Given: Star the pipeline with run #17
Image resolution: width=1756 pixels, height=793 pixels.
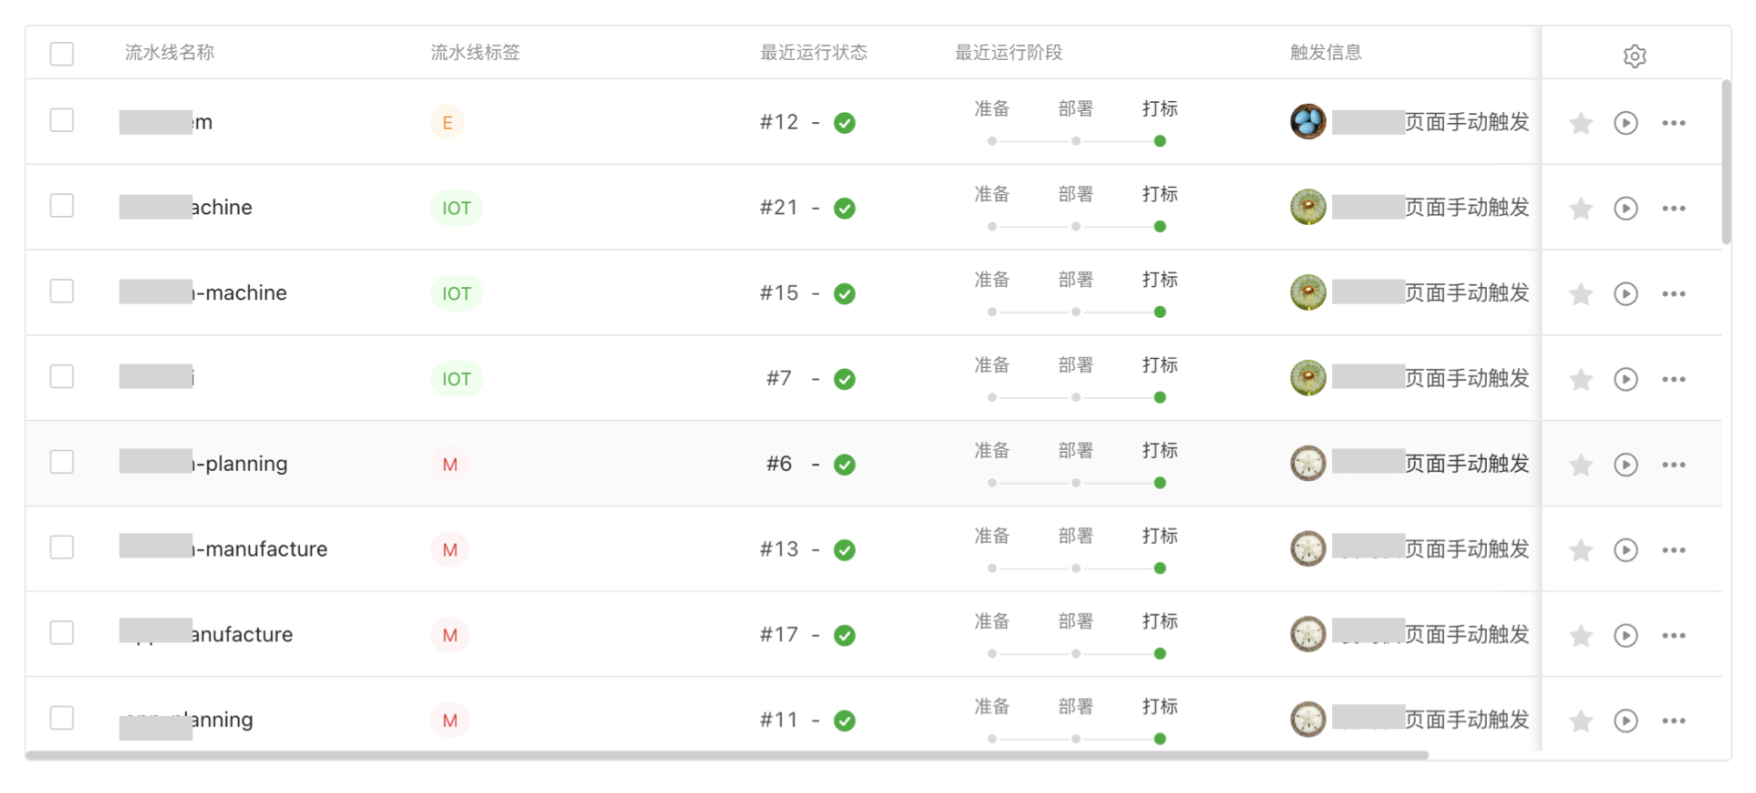Looking at the screenshot, I should (1581, 636).
